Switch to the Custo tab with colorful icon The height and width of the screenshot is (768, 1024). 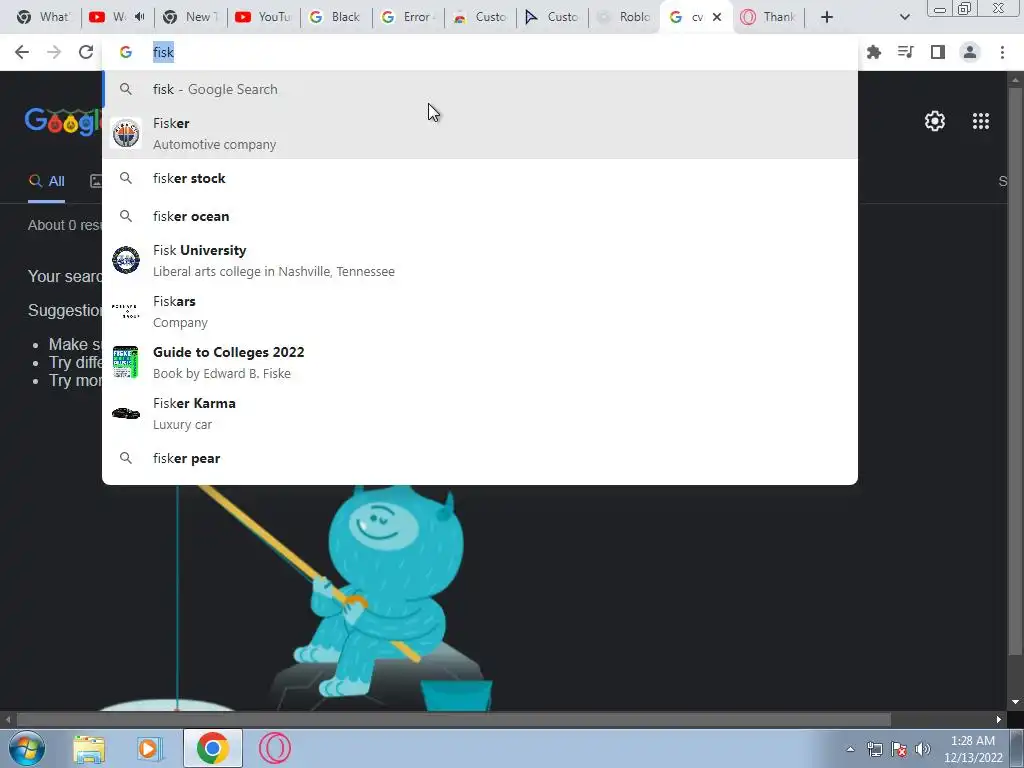tap(480, 17)
